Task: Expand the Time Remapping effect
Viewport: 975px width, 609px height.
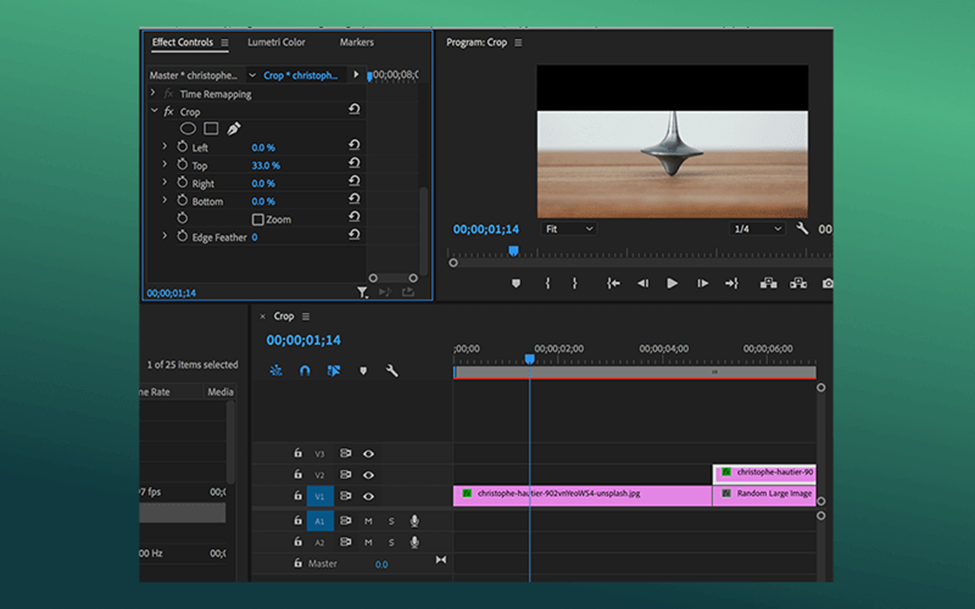Action: click(153, 93)
